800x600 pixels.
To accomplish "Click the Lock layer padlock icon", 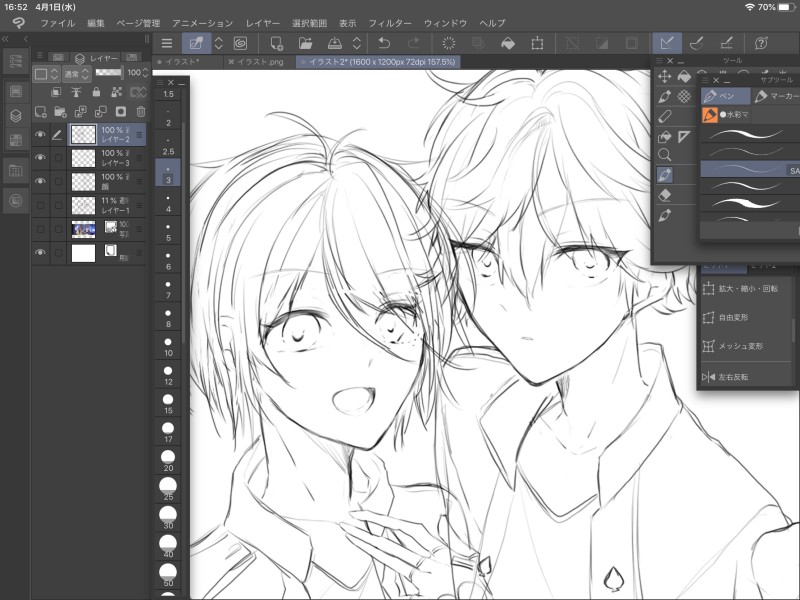I will (x=96, y=92).
